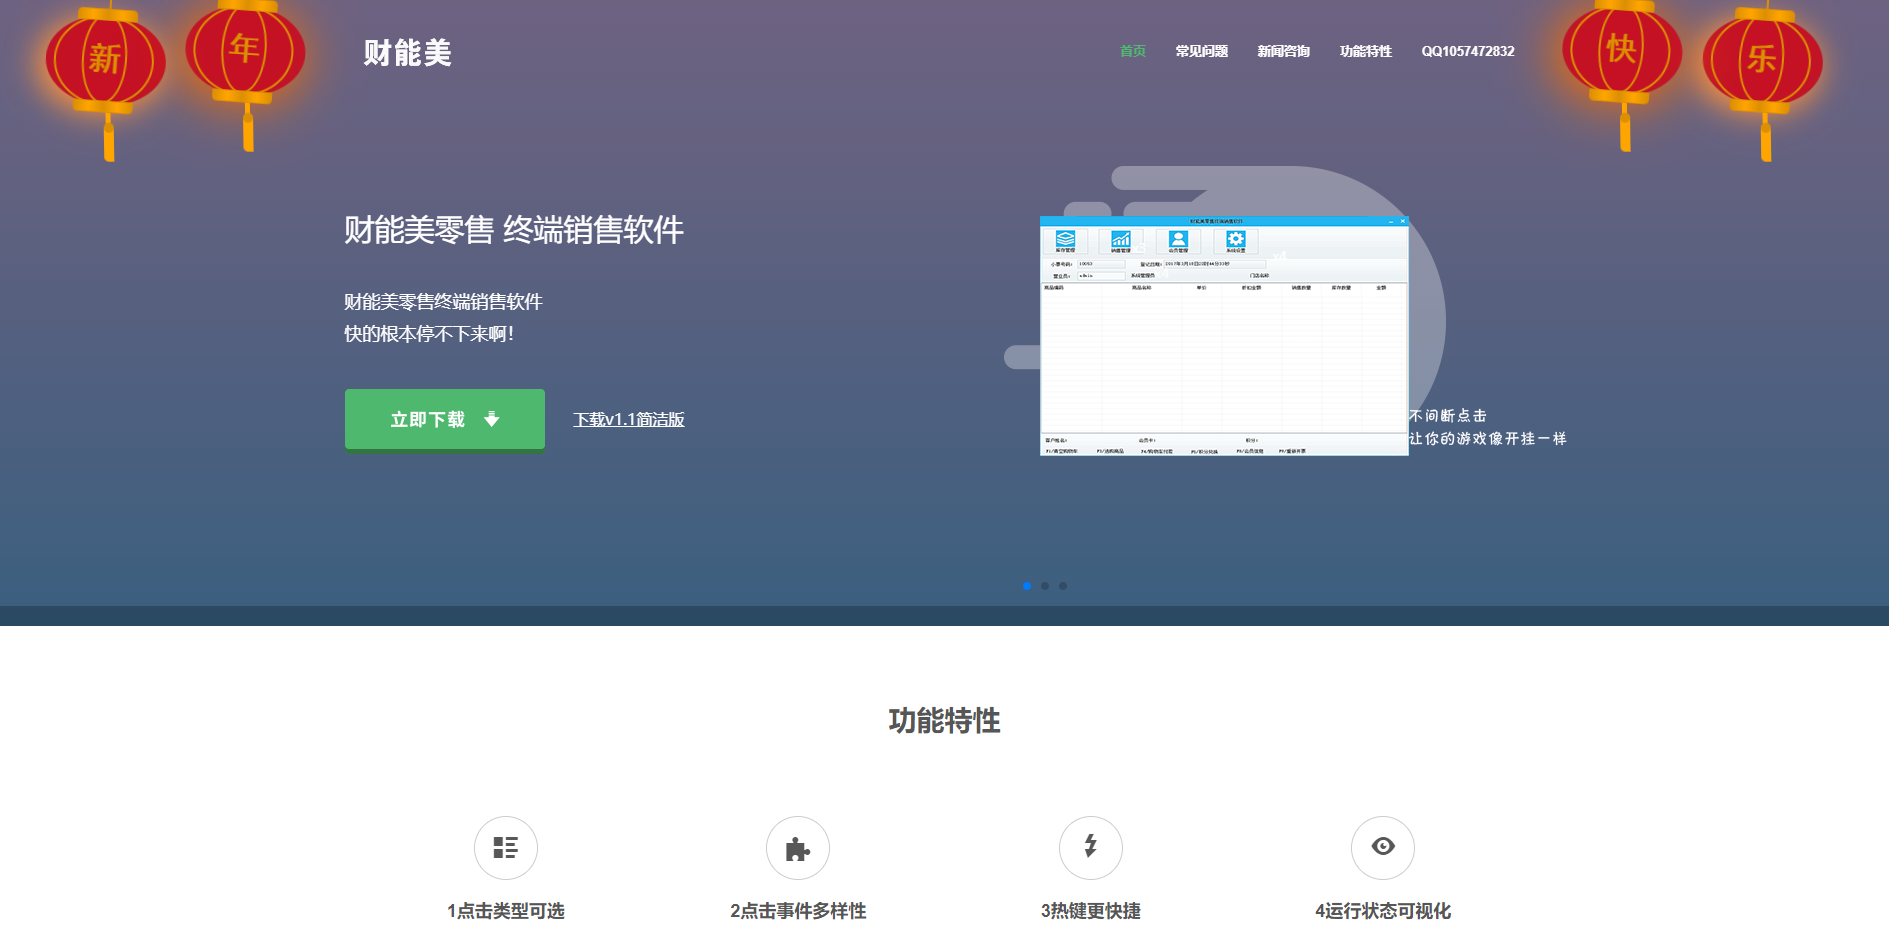Open the 常见问题 nav link
Image resolution: width=1889 pixels, height=927 pixels.
coord(1201,51)
